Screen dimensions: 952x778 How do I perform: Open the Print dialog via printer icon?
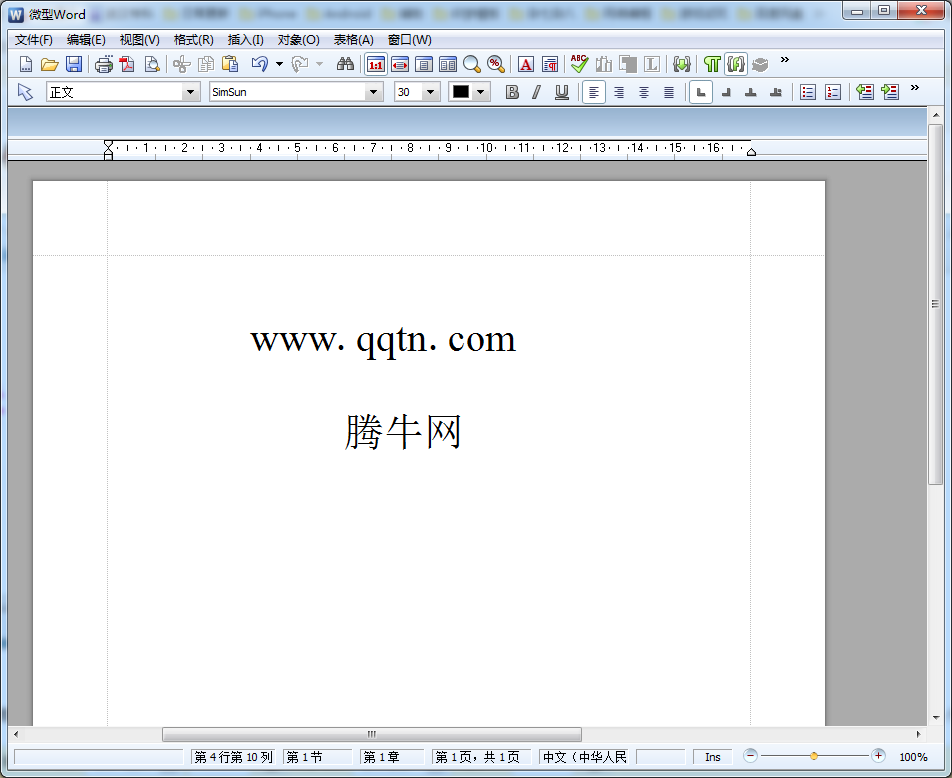click(x=104, y=64)
